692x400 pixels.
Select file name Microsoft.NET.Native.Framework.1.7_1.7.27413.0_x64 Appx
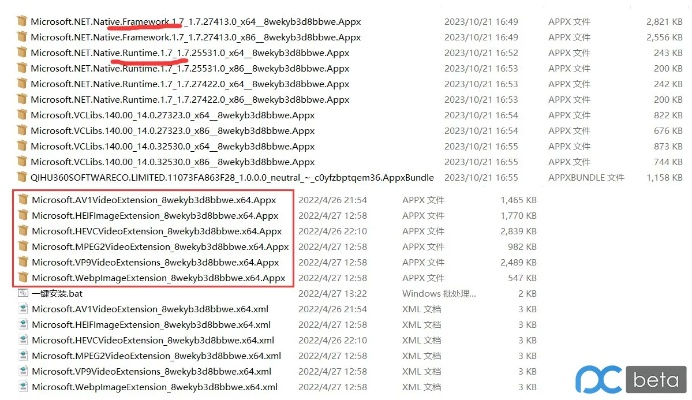pyautogui.click(x=196, y=22)
